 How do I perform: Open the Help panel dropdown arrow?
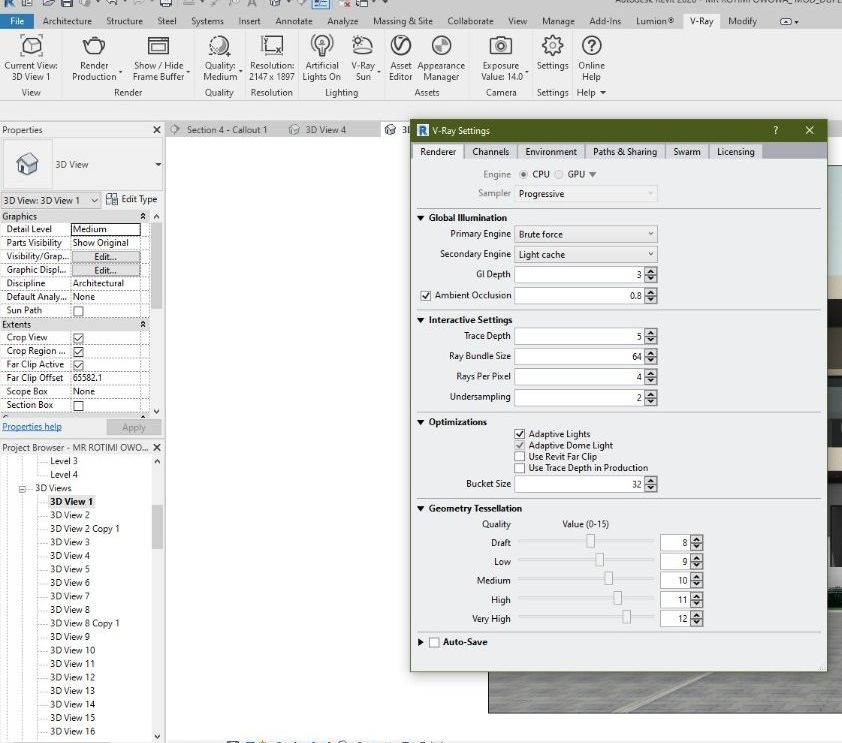(603, 93)
